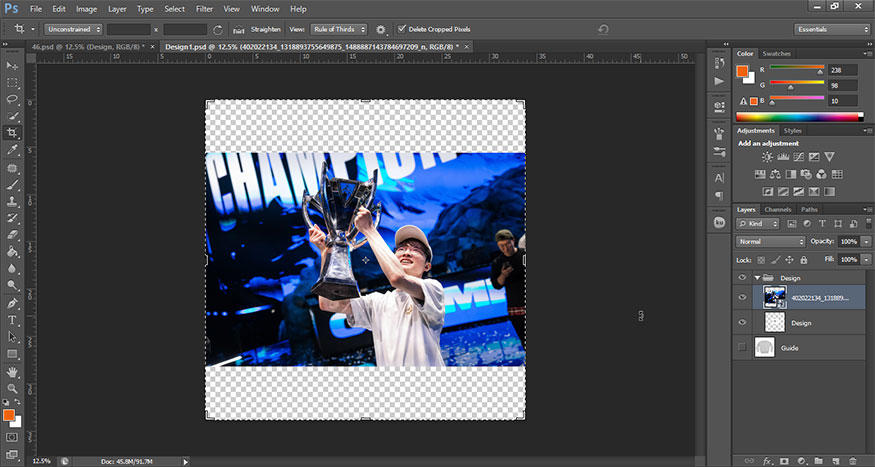Screen dimensions: 875x467
Task: Switch to the Channels tab
Action: click(777, 209)
